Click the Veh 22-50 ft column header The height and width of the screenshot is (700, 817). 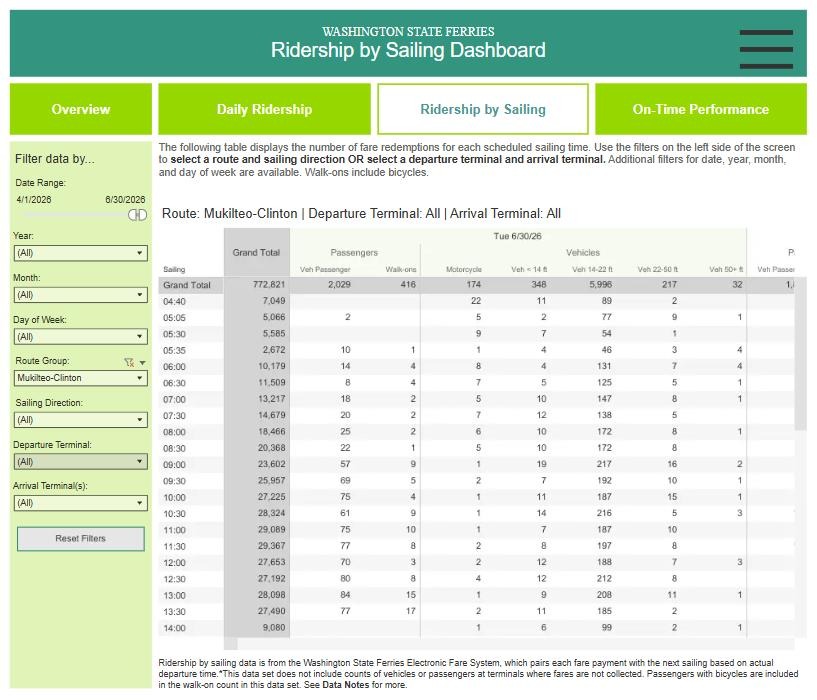point(658,269)
